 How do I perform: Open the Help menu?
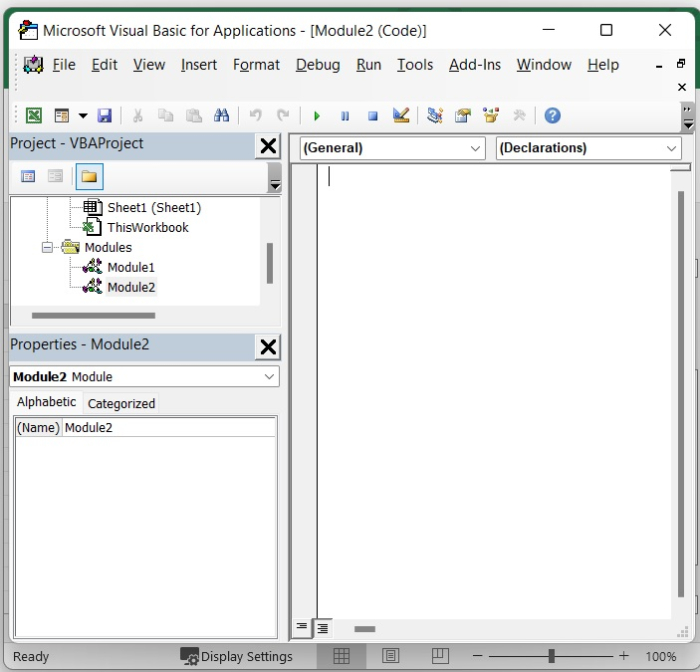[x=603, y=65]
